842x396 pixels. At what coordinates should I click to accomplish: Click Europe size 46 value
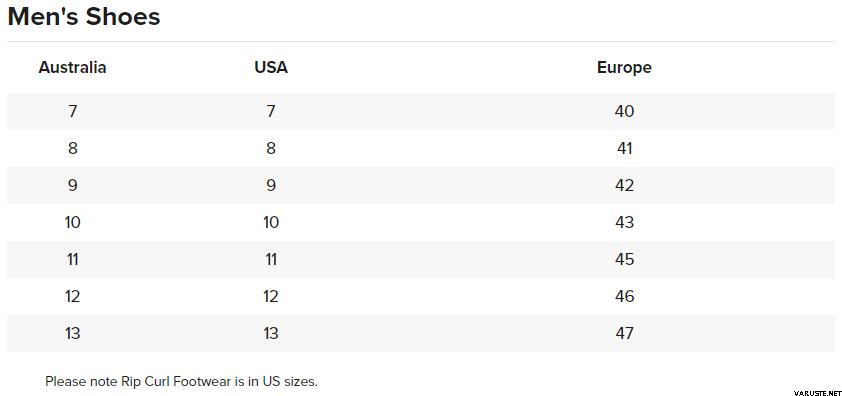[x=625, y=297]
